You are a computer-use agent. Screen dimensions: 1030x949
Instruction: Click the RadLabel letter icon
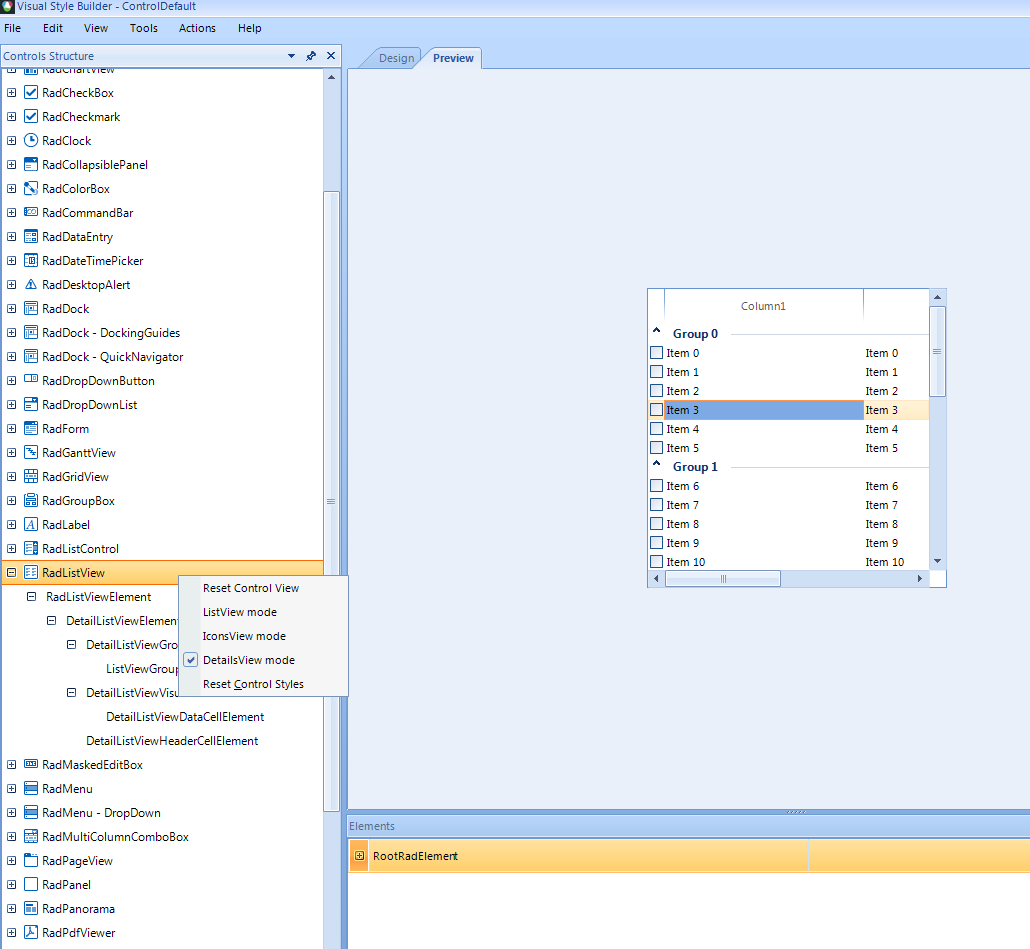click(x=31, y=525)
